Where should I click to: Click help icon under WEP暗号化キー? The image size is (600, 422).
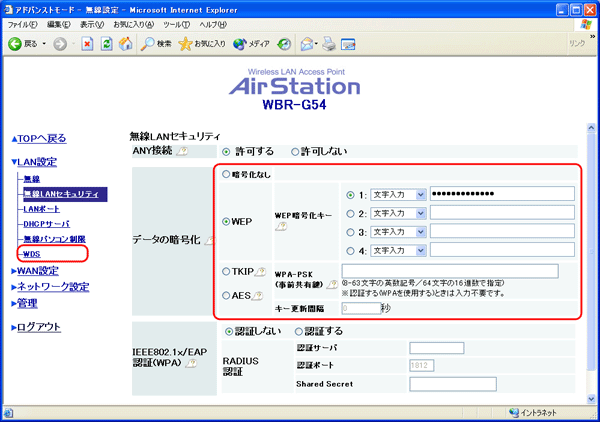point(281,227)
